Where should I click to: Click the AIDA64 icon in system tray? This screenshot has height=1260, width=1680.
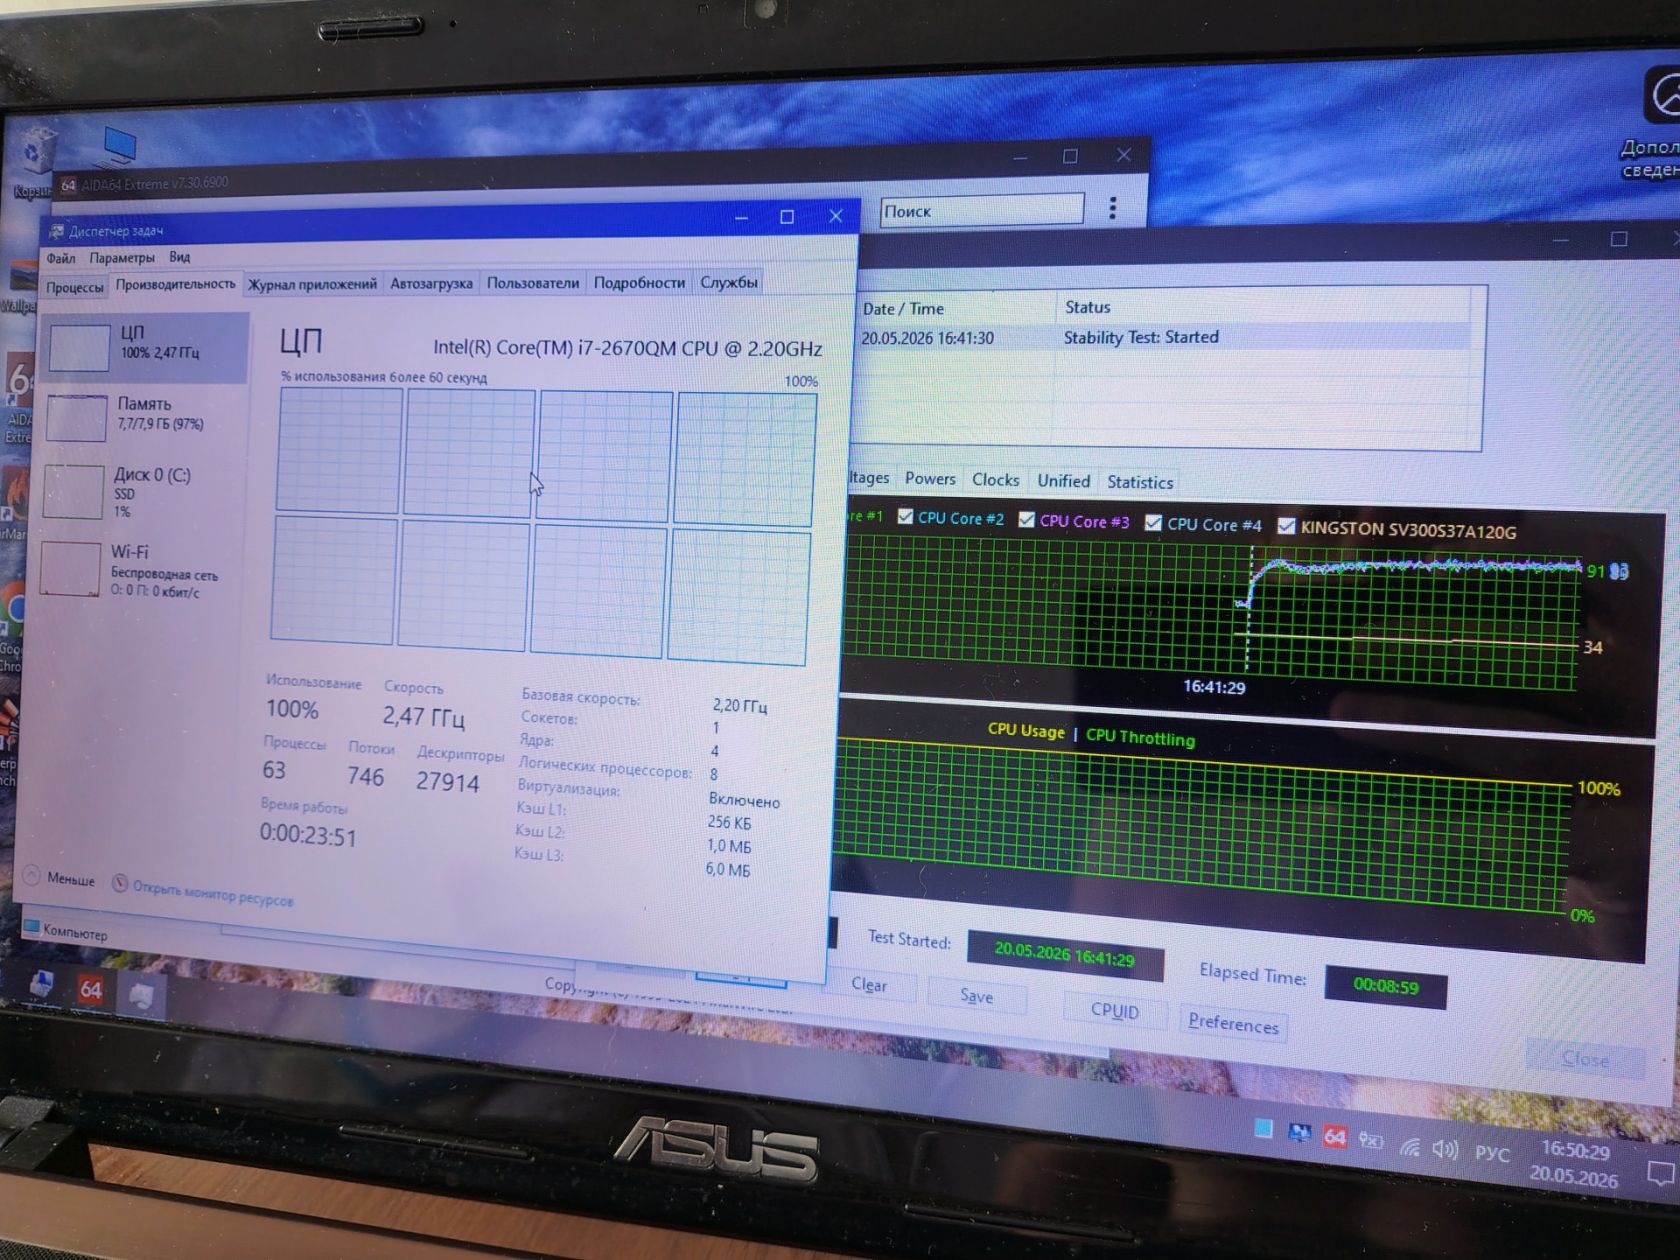click(x=1334, y=1136)
